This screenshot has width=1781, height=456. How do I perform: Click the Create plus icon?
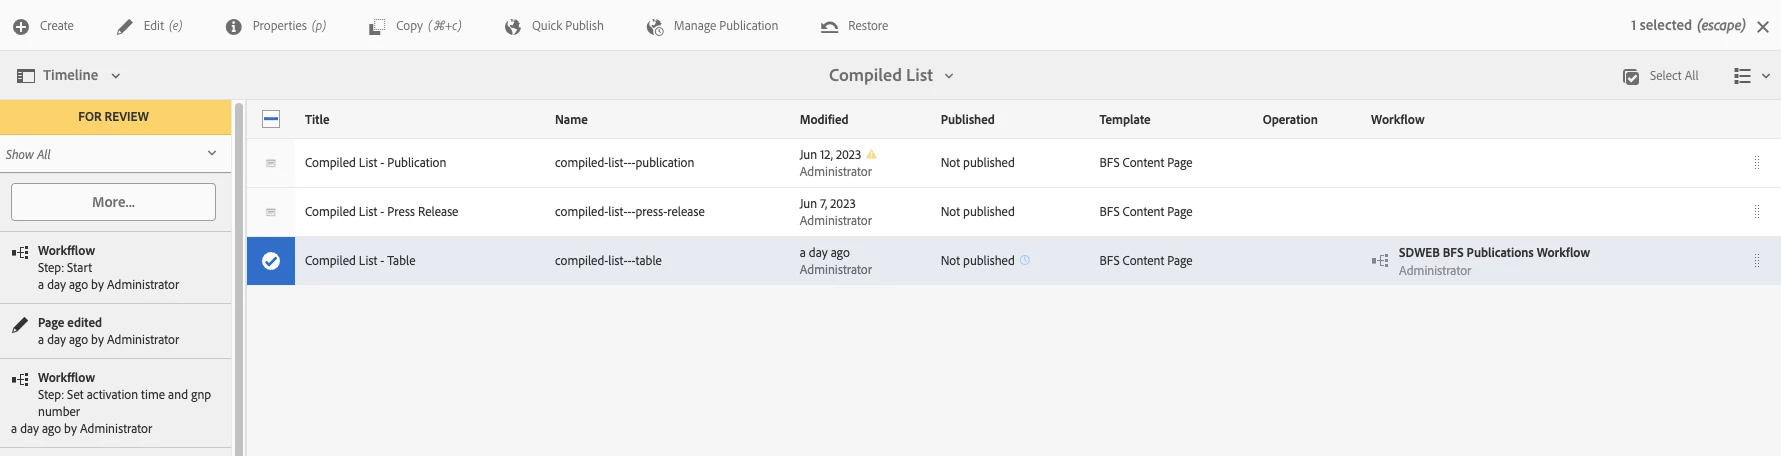21,27
